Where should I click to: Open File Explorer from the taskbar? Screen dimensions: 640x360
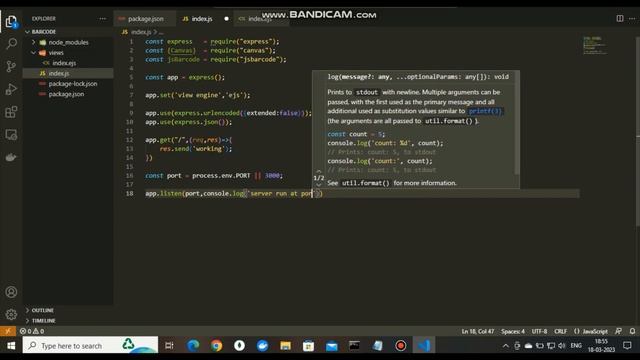[x=285, y=346]
